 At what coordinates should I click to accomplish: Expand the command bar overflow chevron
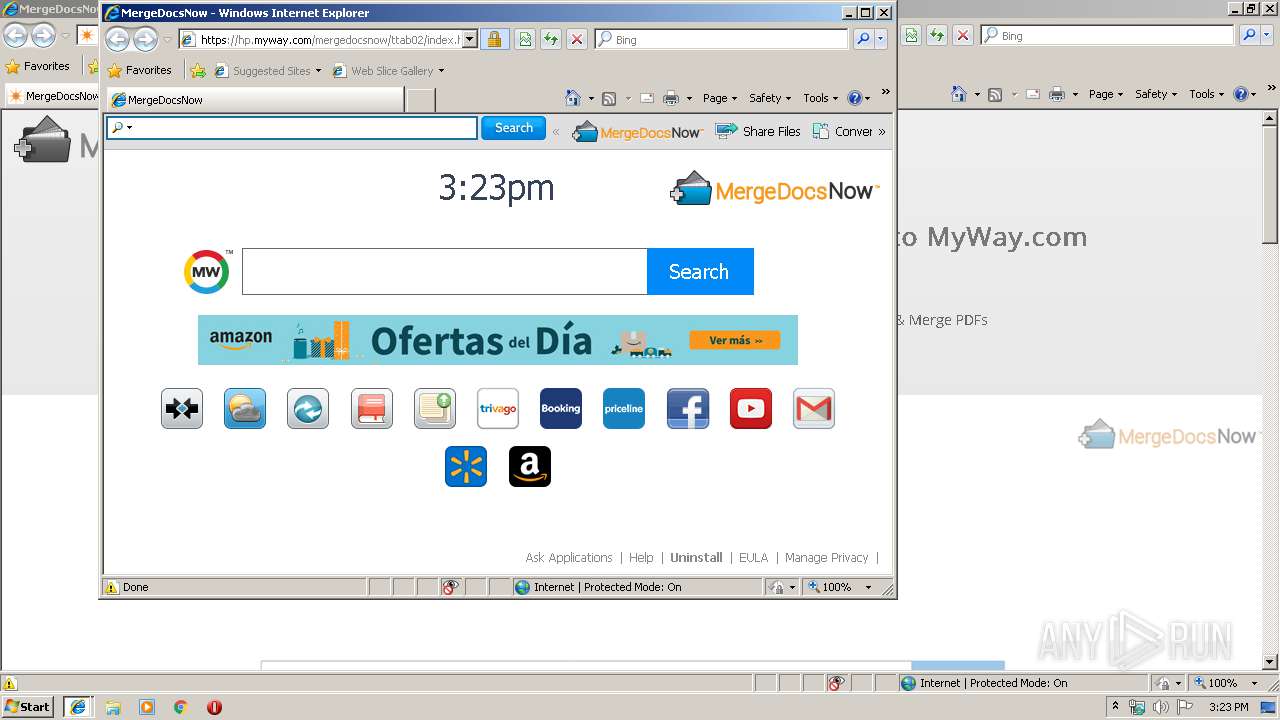tap(885, 93)
